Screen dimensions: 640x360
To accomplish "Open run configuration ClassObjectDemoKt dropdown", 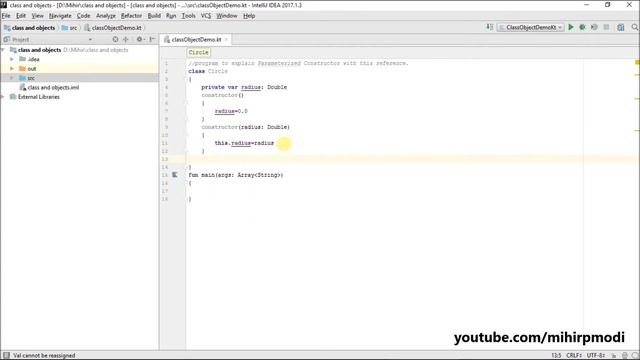I will (x=531, y=27).
